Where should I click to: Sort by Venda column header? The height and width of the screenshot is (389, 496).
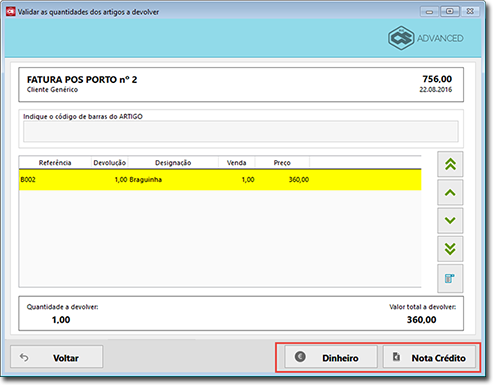[236, 163]
